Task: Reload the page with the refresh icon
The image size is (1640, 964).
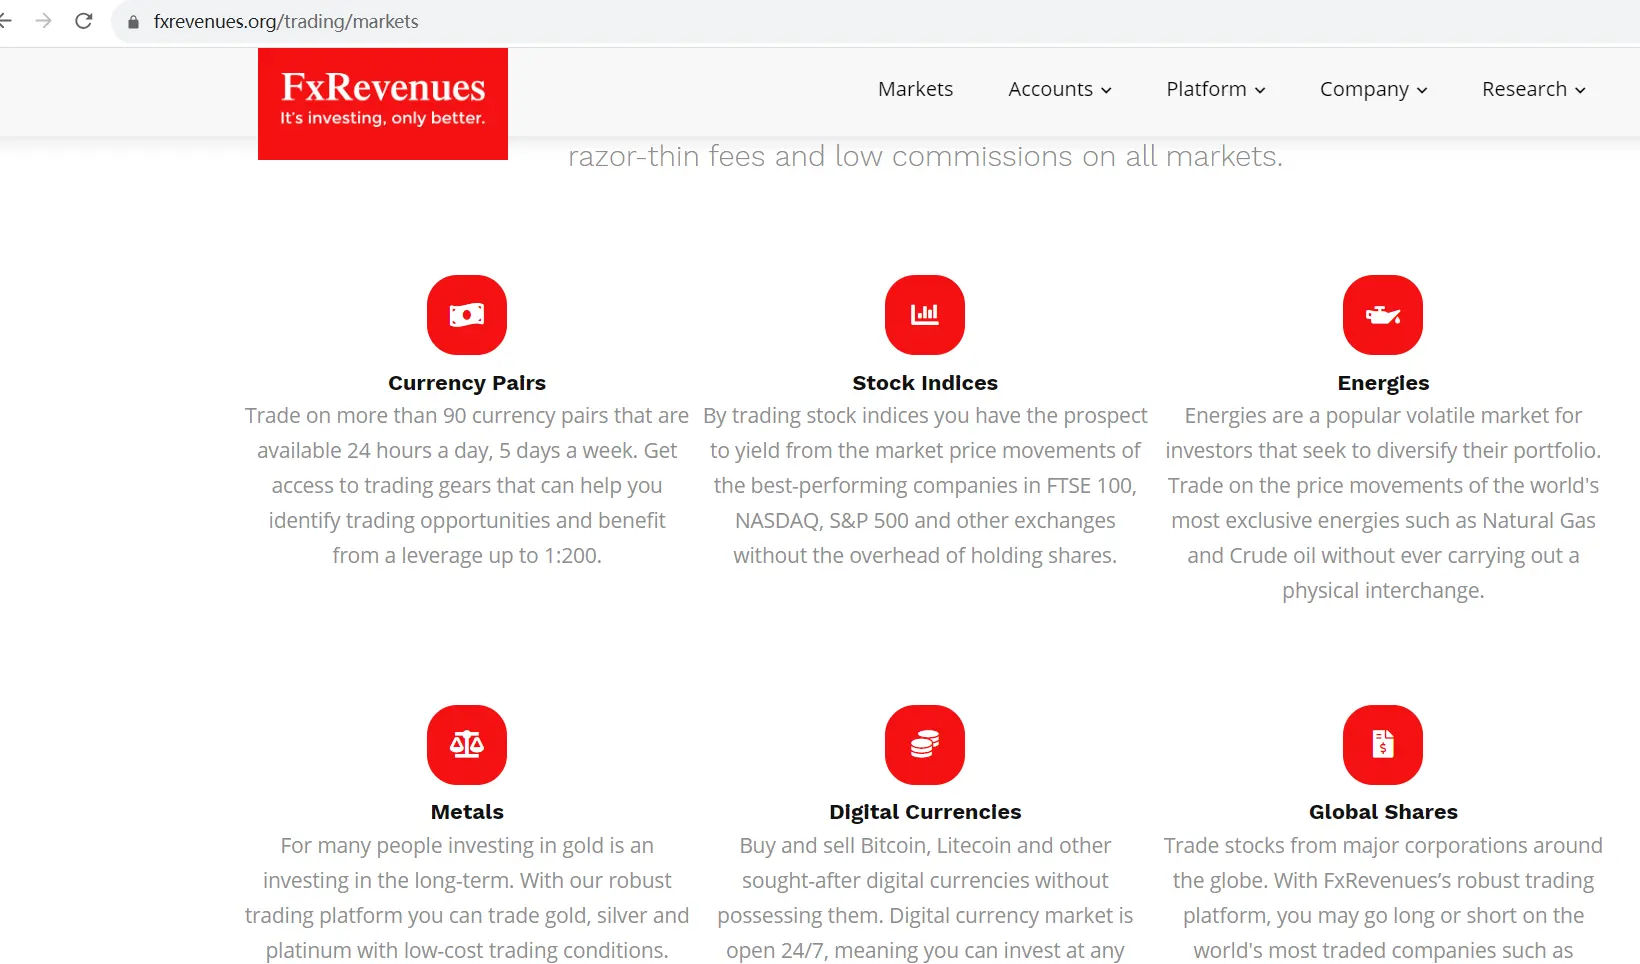Action: click(x=84, y=21)
